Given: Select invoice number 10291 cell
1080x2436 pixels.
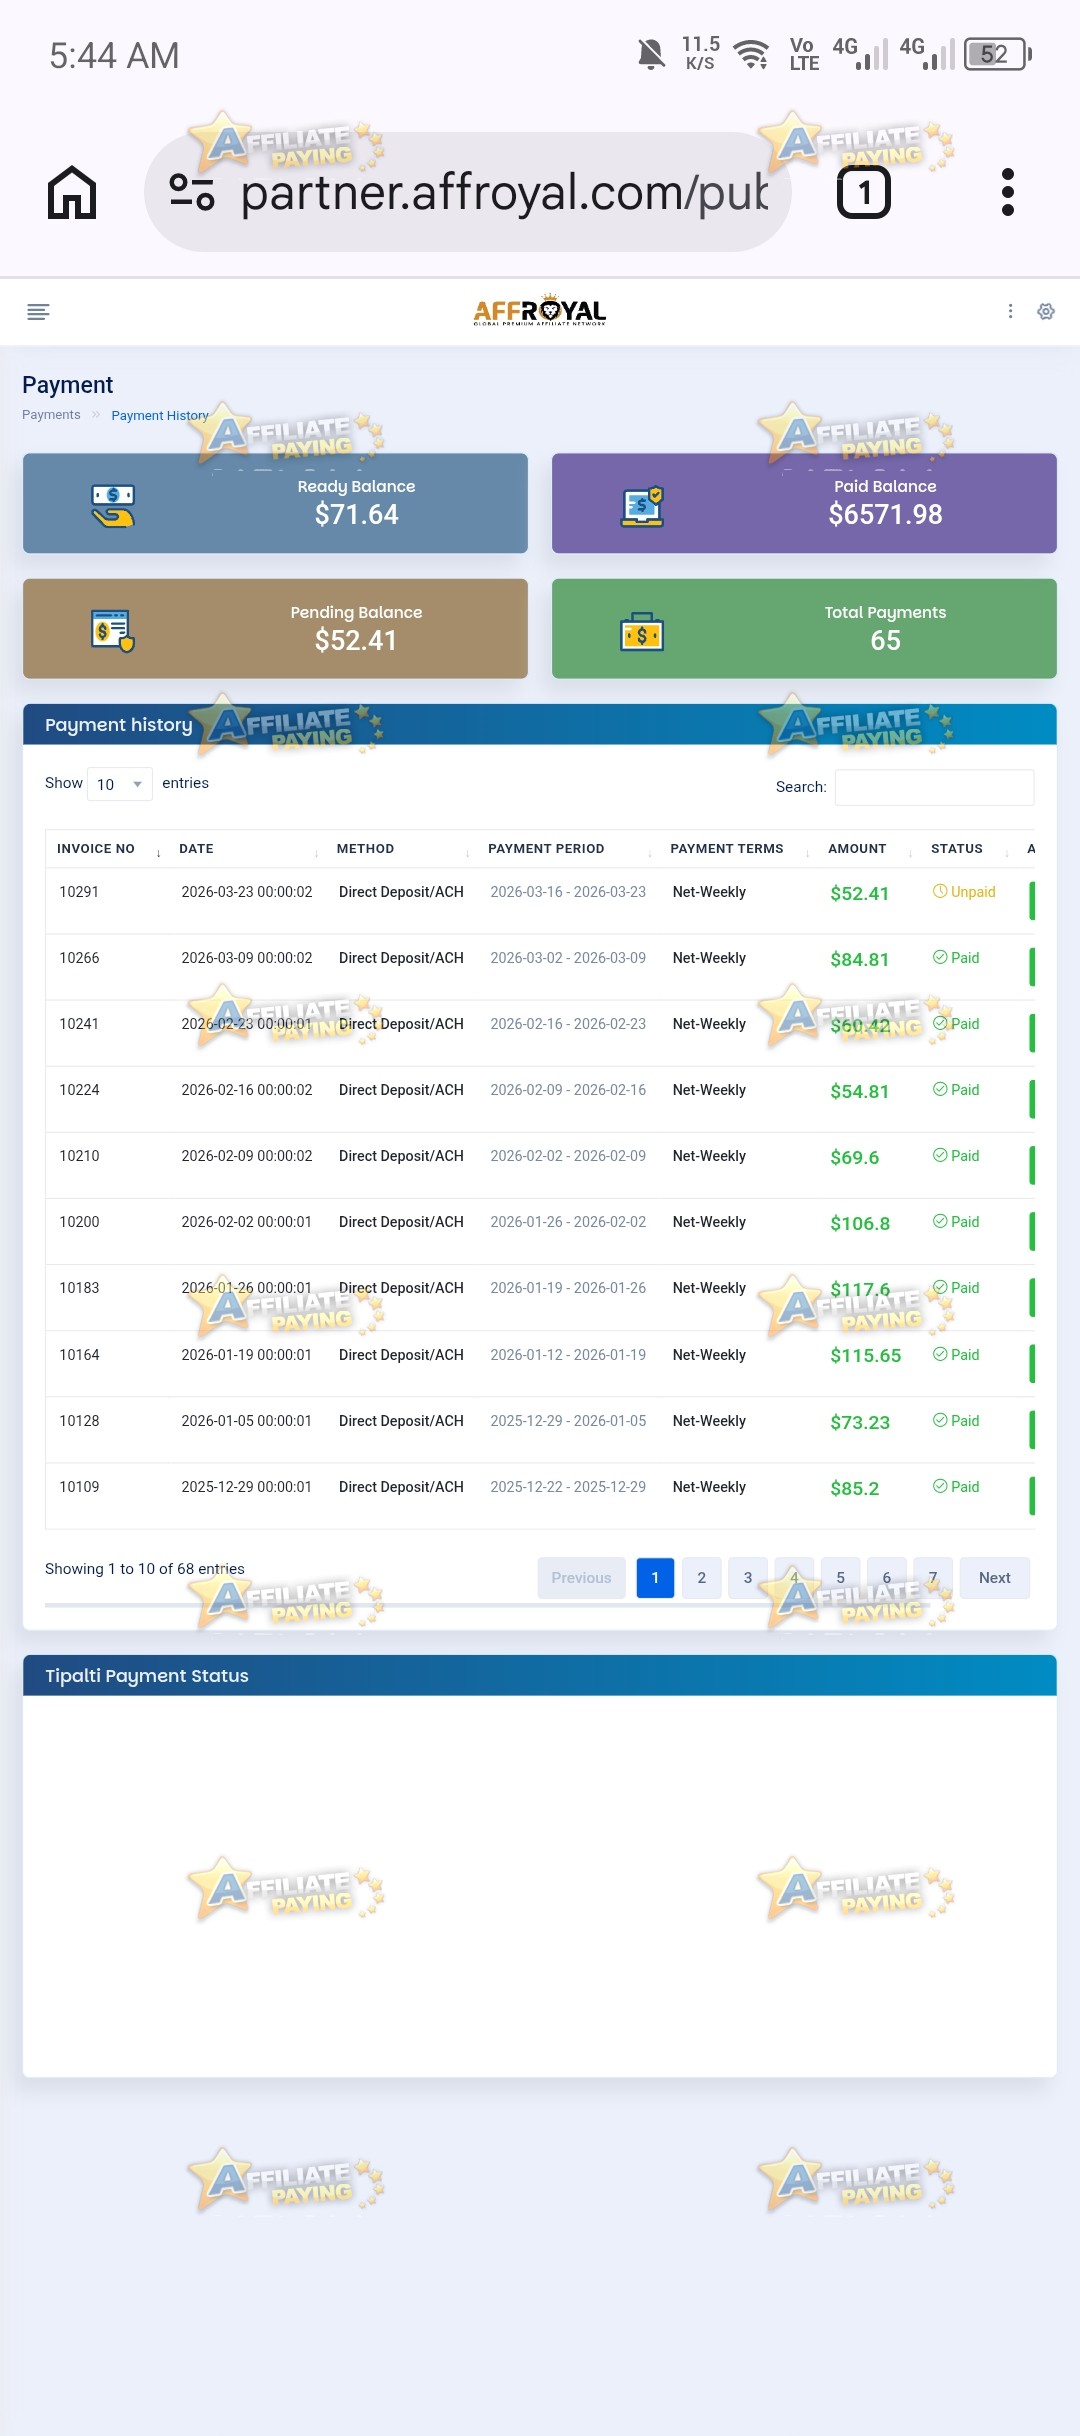Looking at the screenshot, I should click(x=79, y=892).
